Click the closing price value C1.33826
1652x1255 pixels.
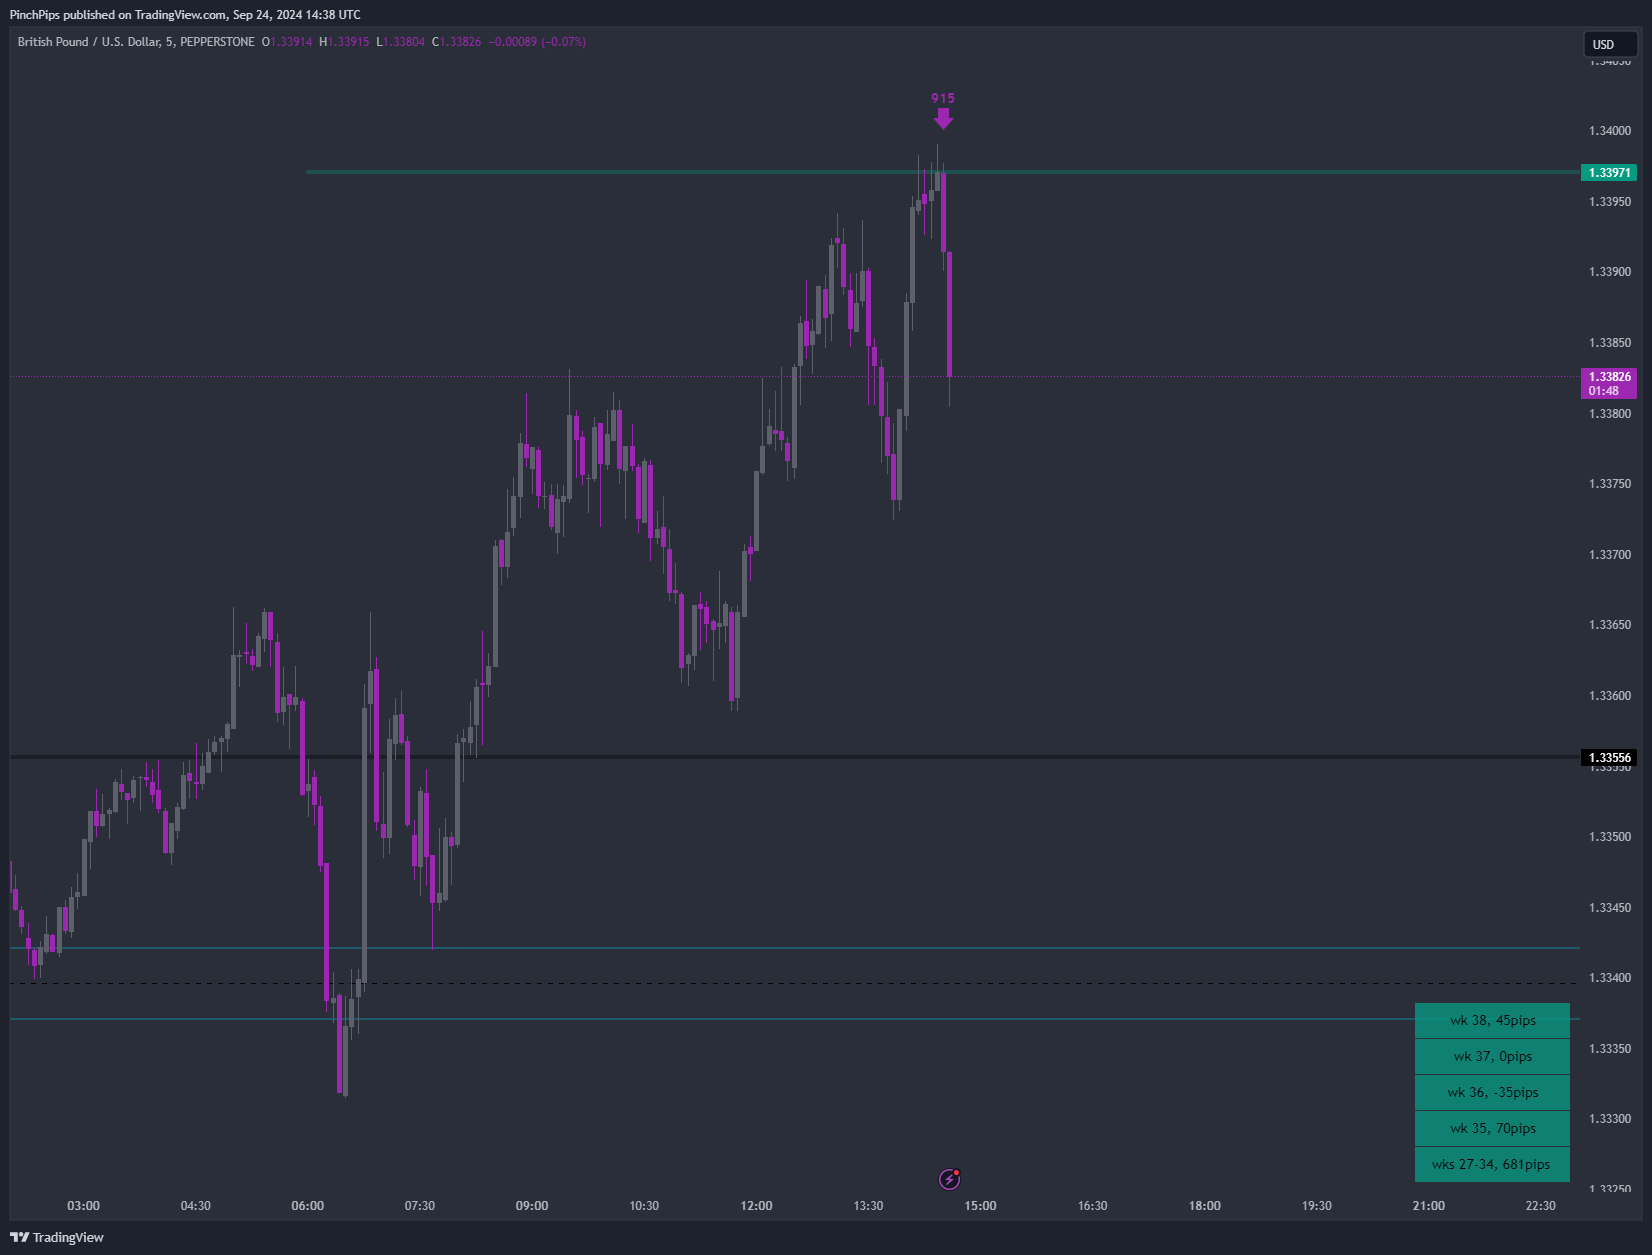tap(457, 42)
